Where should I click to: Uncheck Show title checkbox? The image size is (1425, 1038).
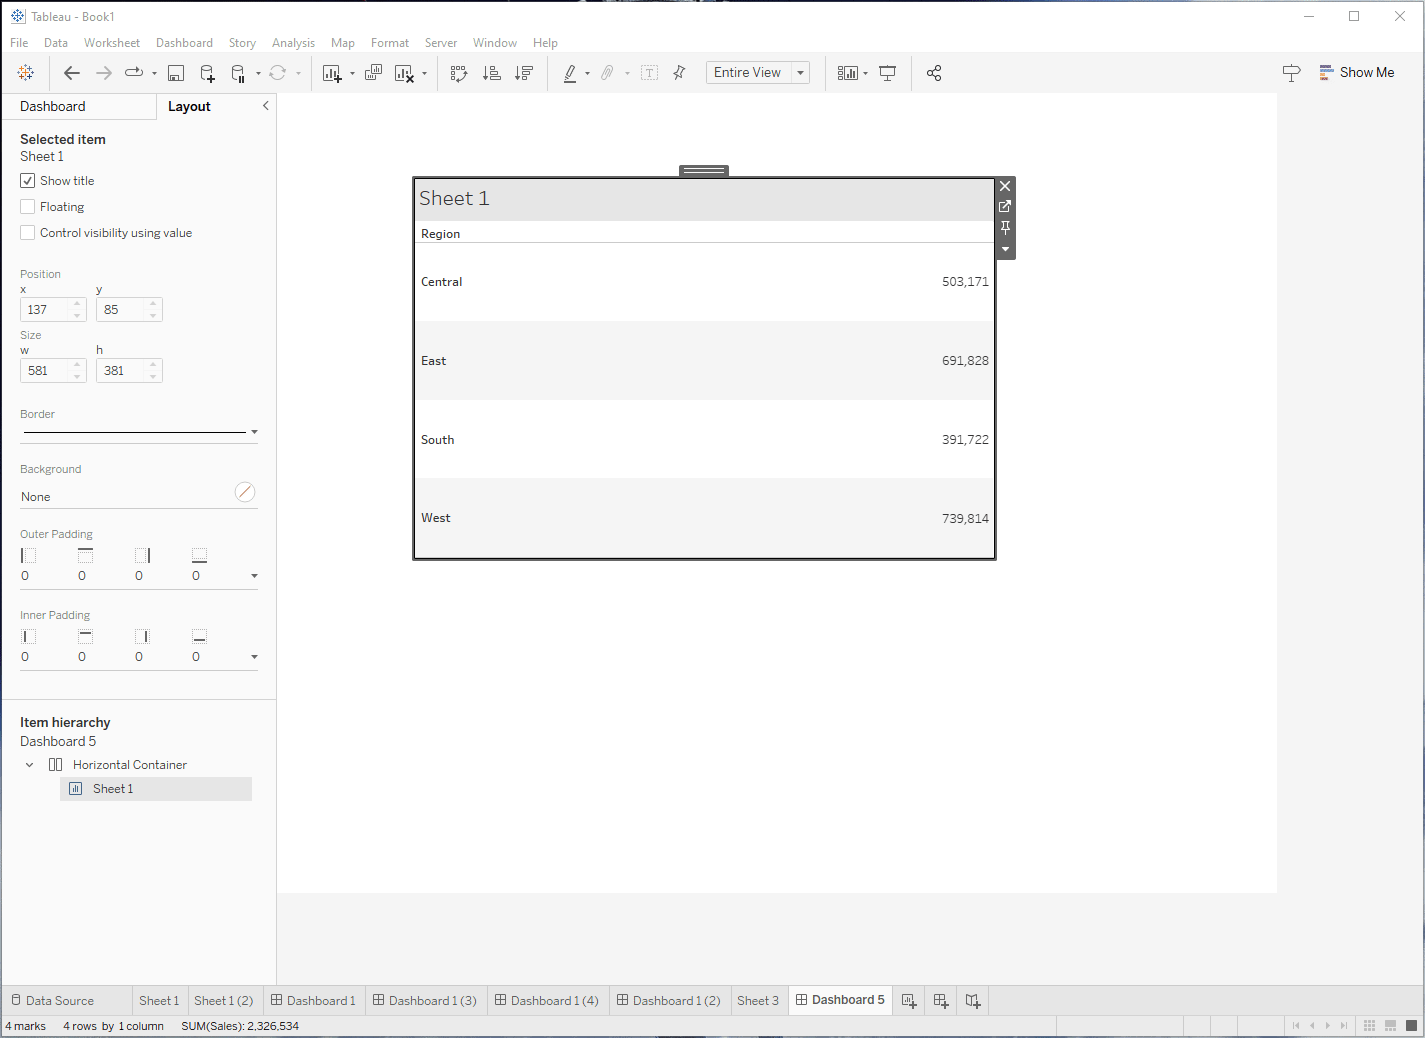[28, 181]
